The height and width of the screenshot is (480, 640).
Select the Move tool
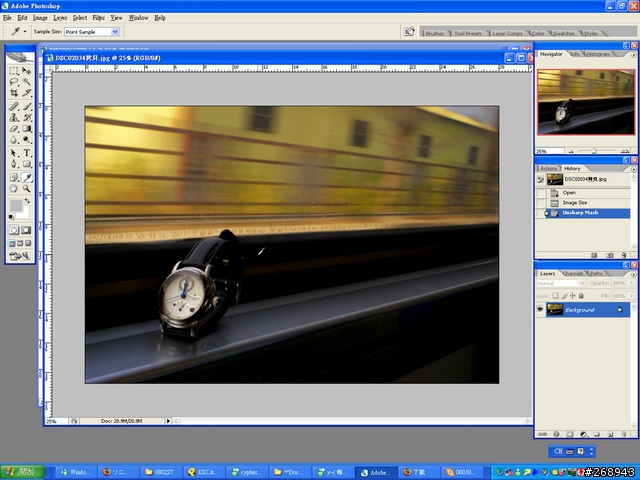tap(27, 71)
